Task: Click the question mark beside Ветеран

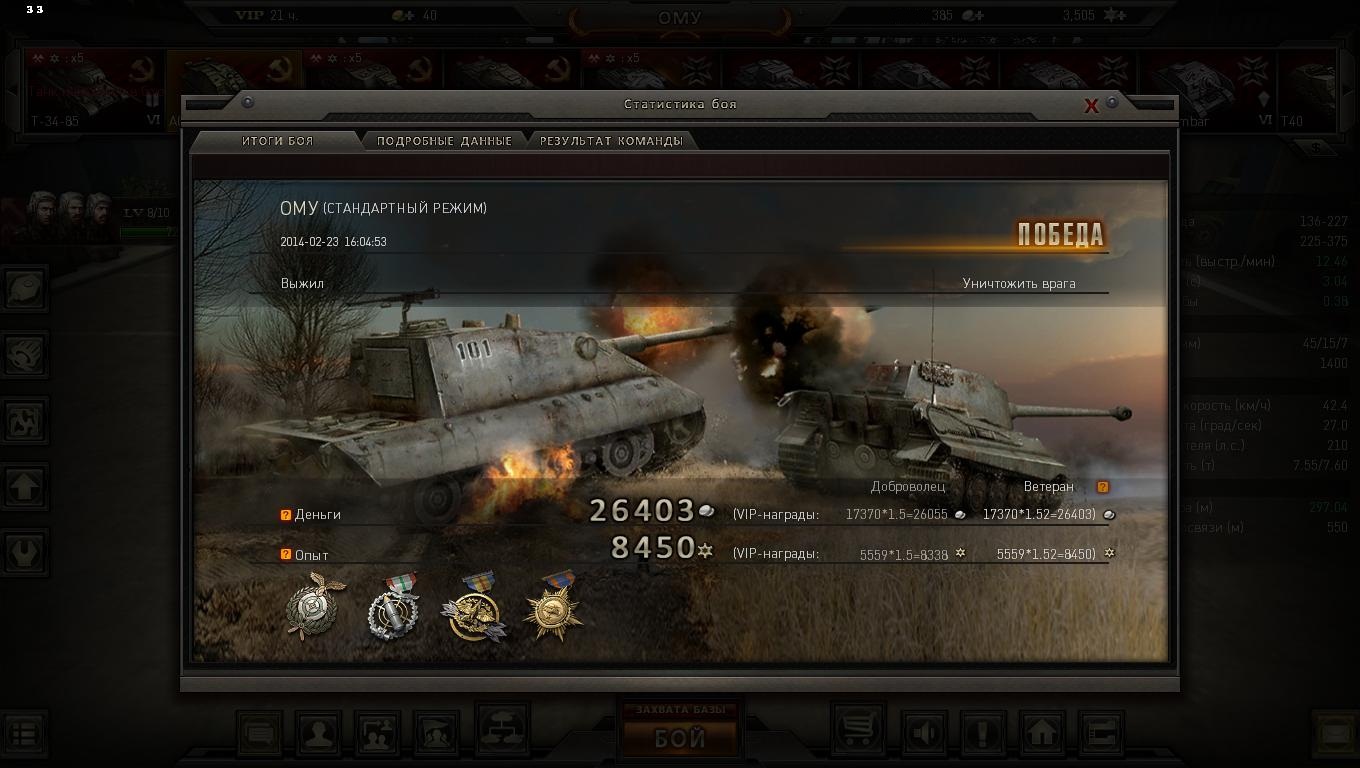Action: click(x=1103, y=487)
